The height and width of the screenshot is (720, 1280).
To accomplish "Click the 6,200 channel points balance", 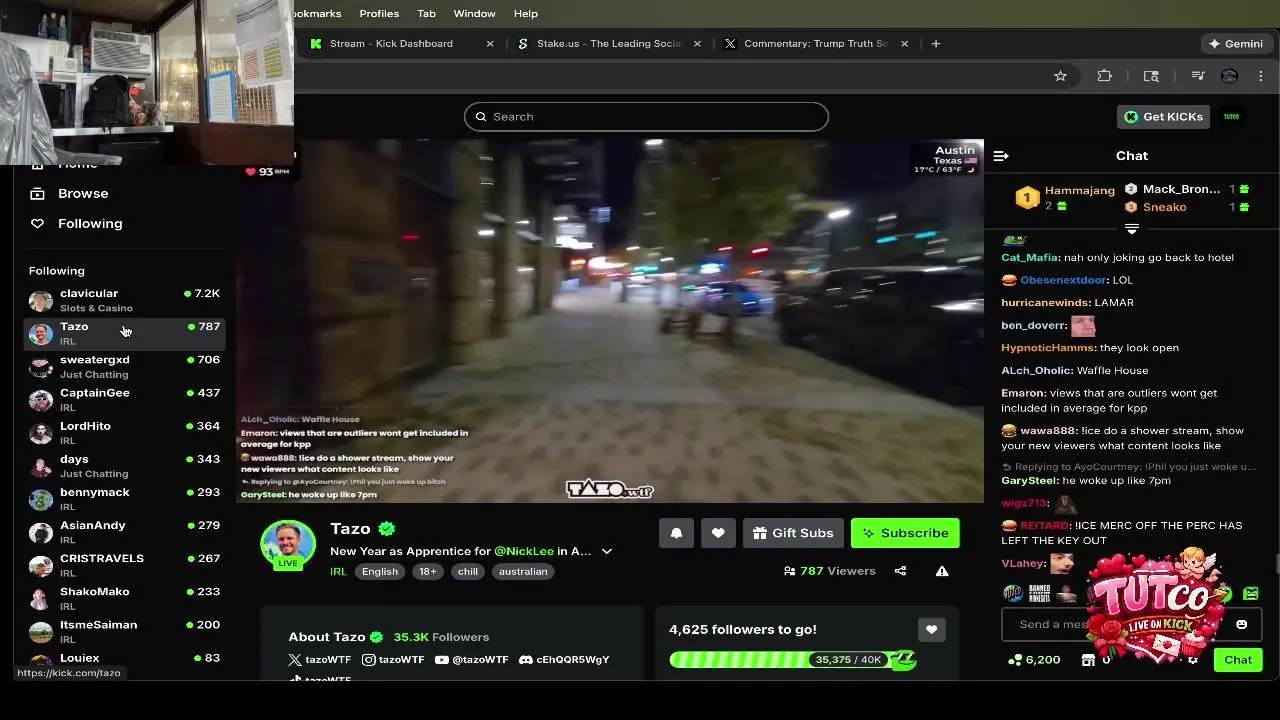I will pyautogui.click(x=1034, y=660).
